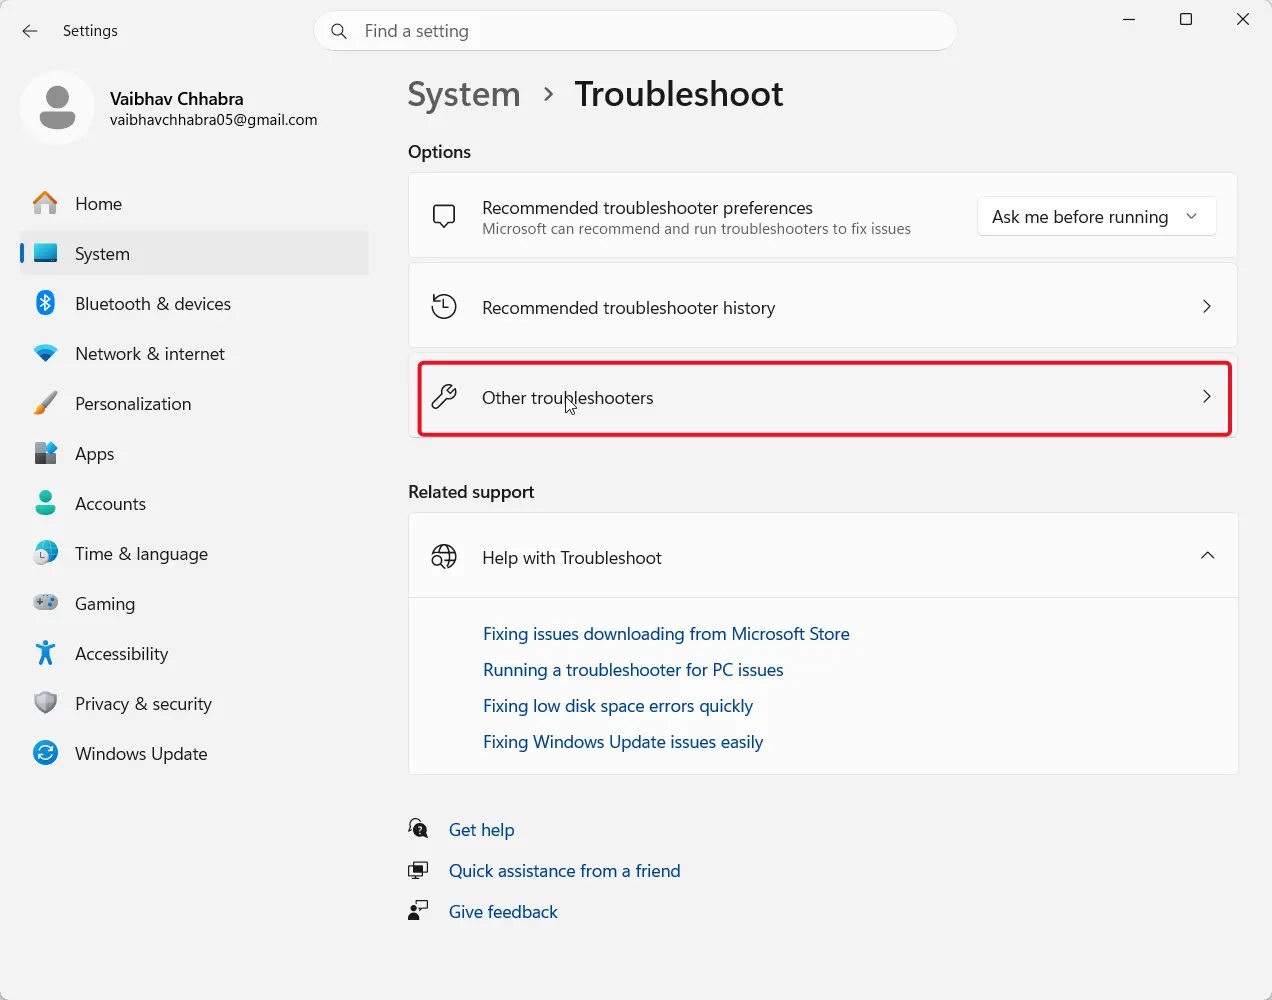Open Privacy & security settings
Screen dimensions: 1272x1000
pos(194,704)
